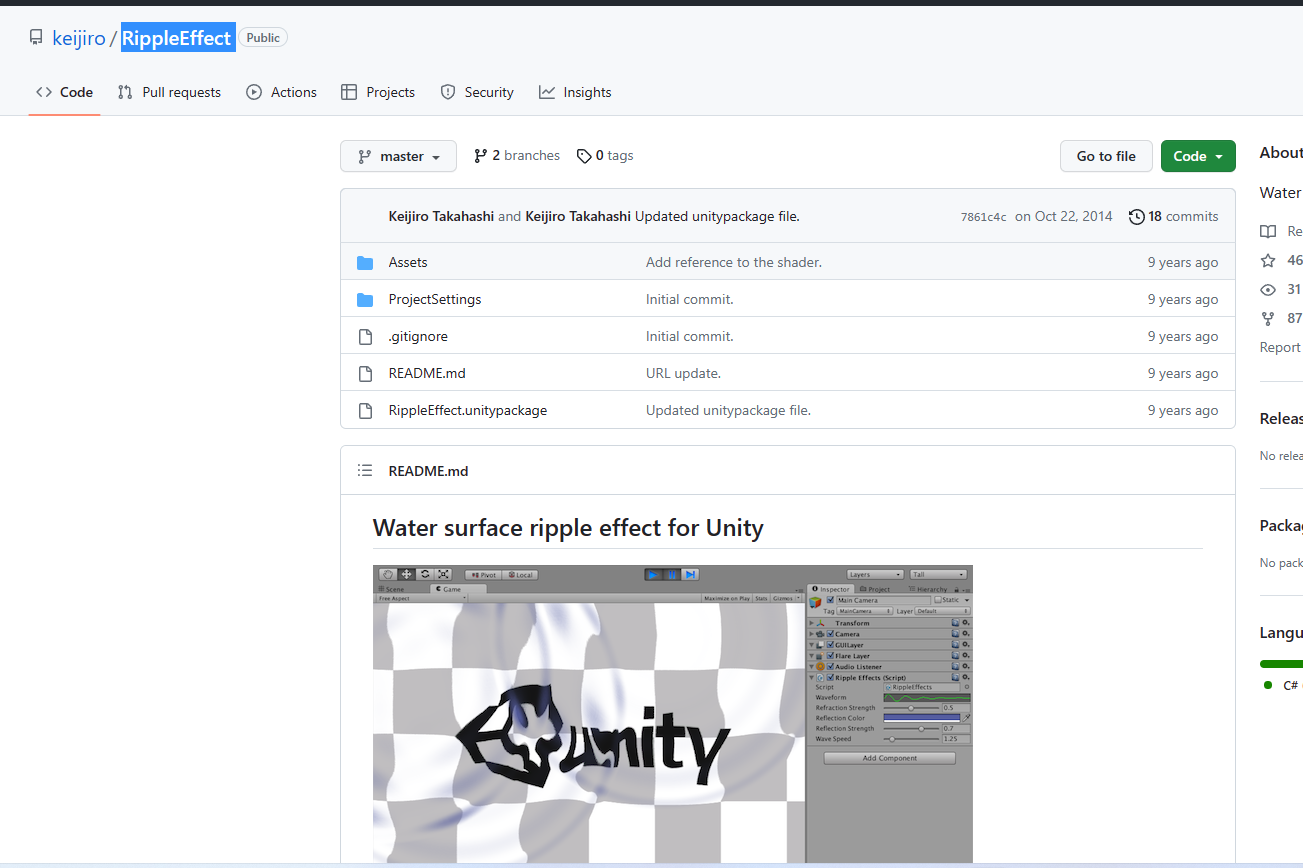
Task: Open the Projects tab
Action: point(378,92)
